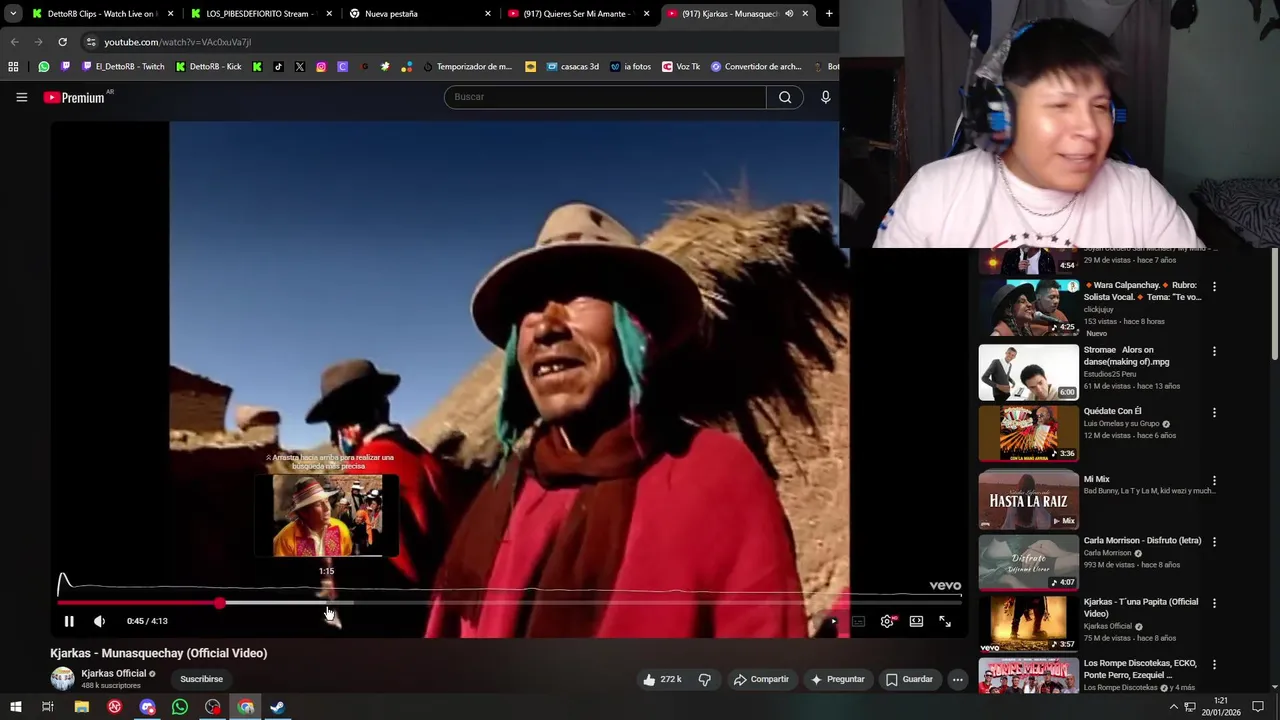Screen dimensions: 1280x720
Task: Start voice search with microphone icon
Action: [x=825, y=97]
